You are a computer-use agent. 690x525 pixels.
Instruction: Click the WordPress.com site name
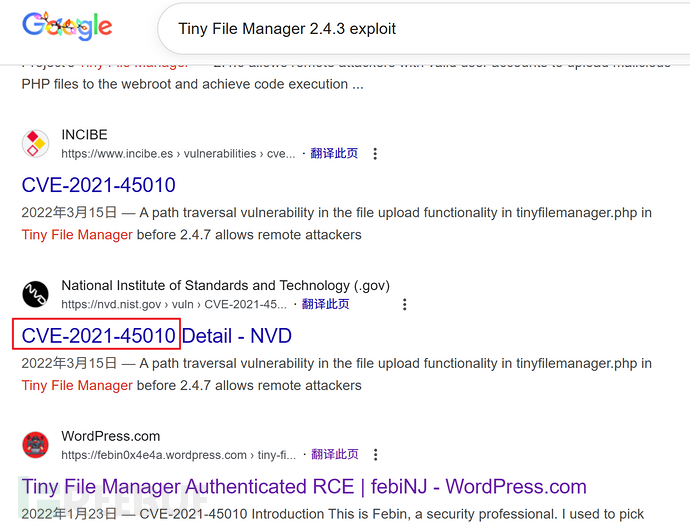110,436
